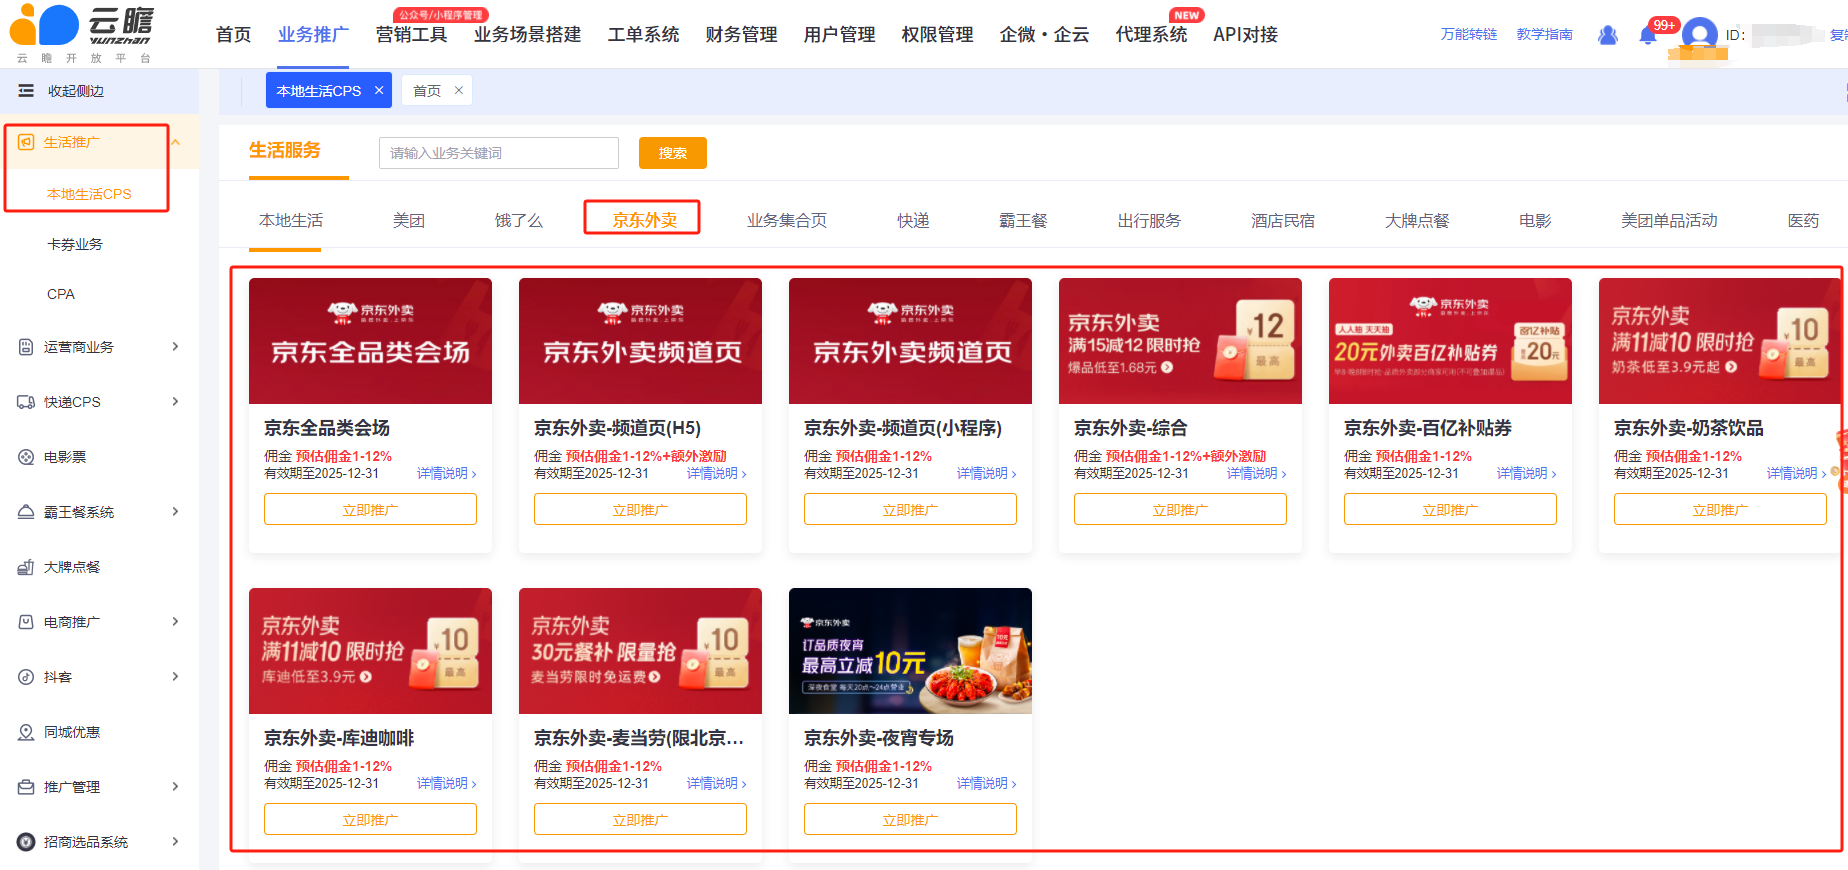Switch to the 本地生活CPS page tab
This screenshot has height=870, width=1848.
point(319,90)
